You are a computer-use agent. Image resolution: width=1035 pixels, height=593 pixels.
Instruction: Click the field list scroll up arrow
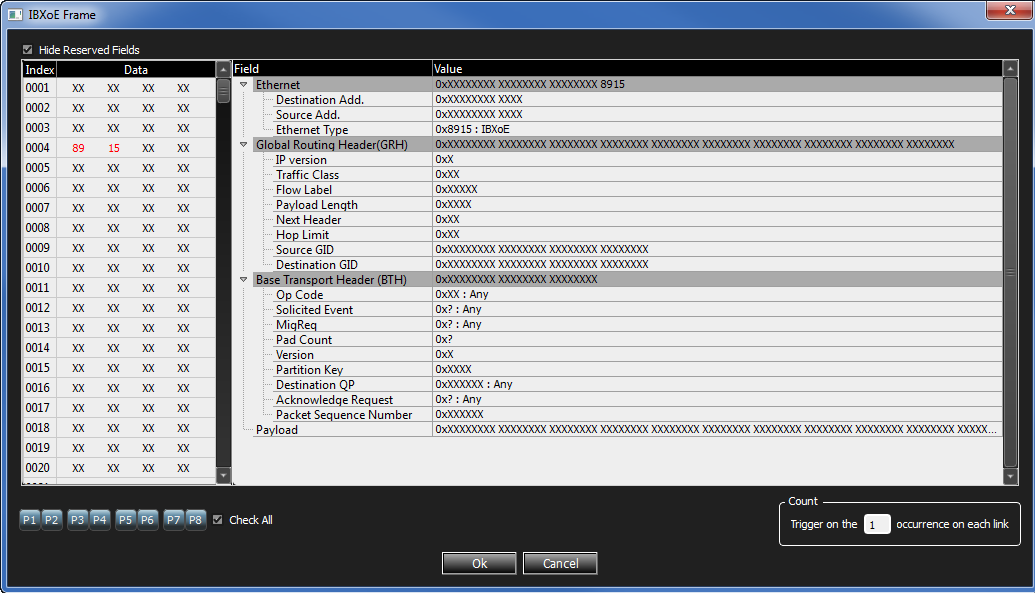[1010, 68]
